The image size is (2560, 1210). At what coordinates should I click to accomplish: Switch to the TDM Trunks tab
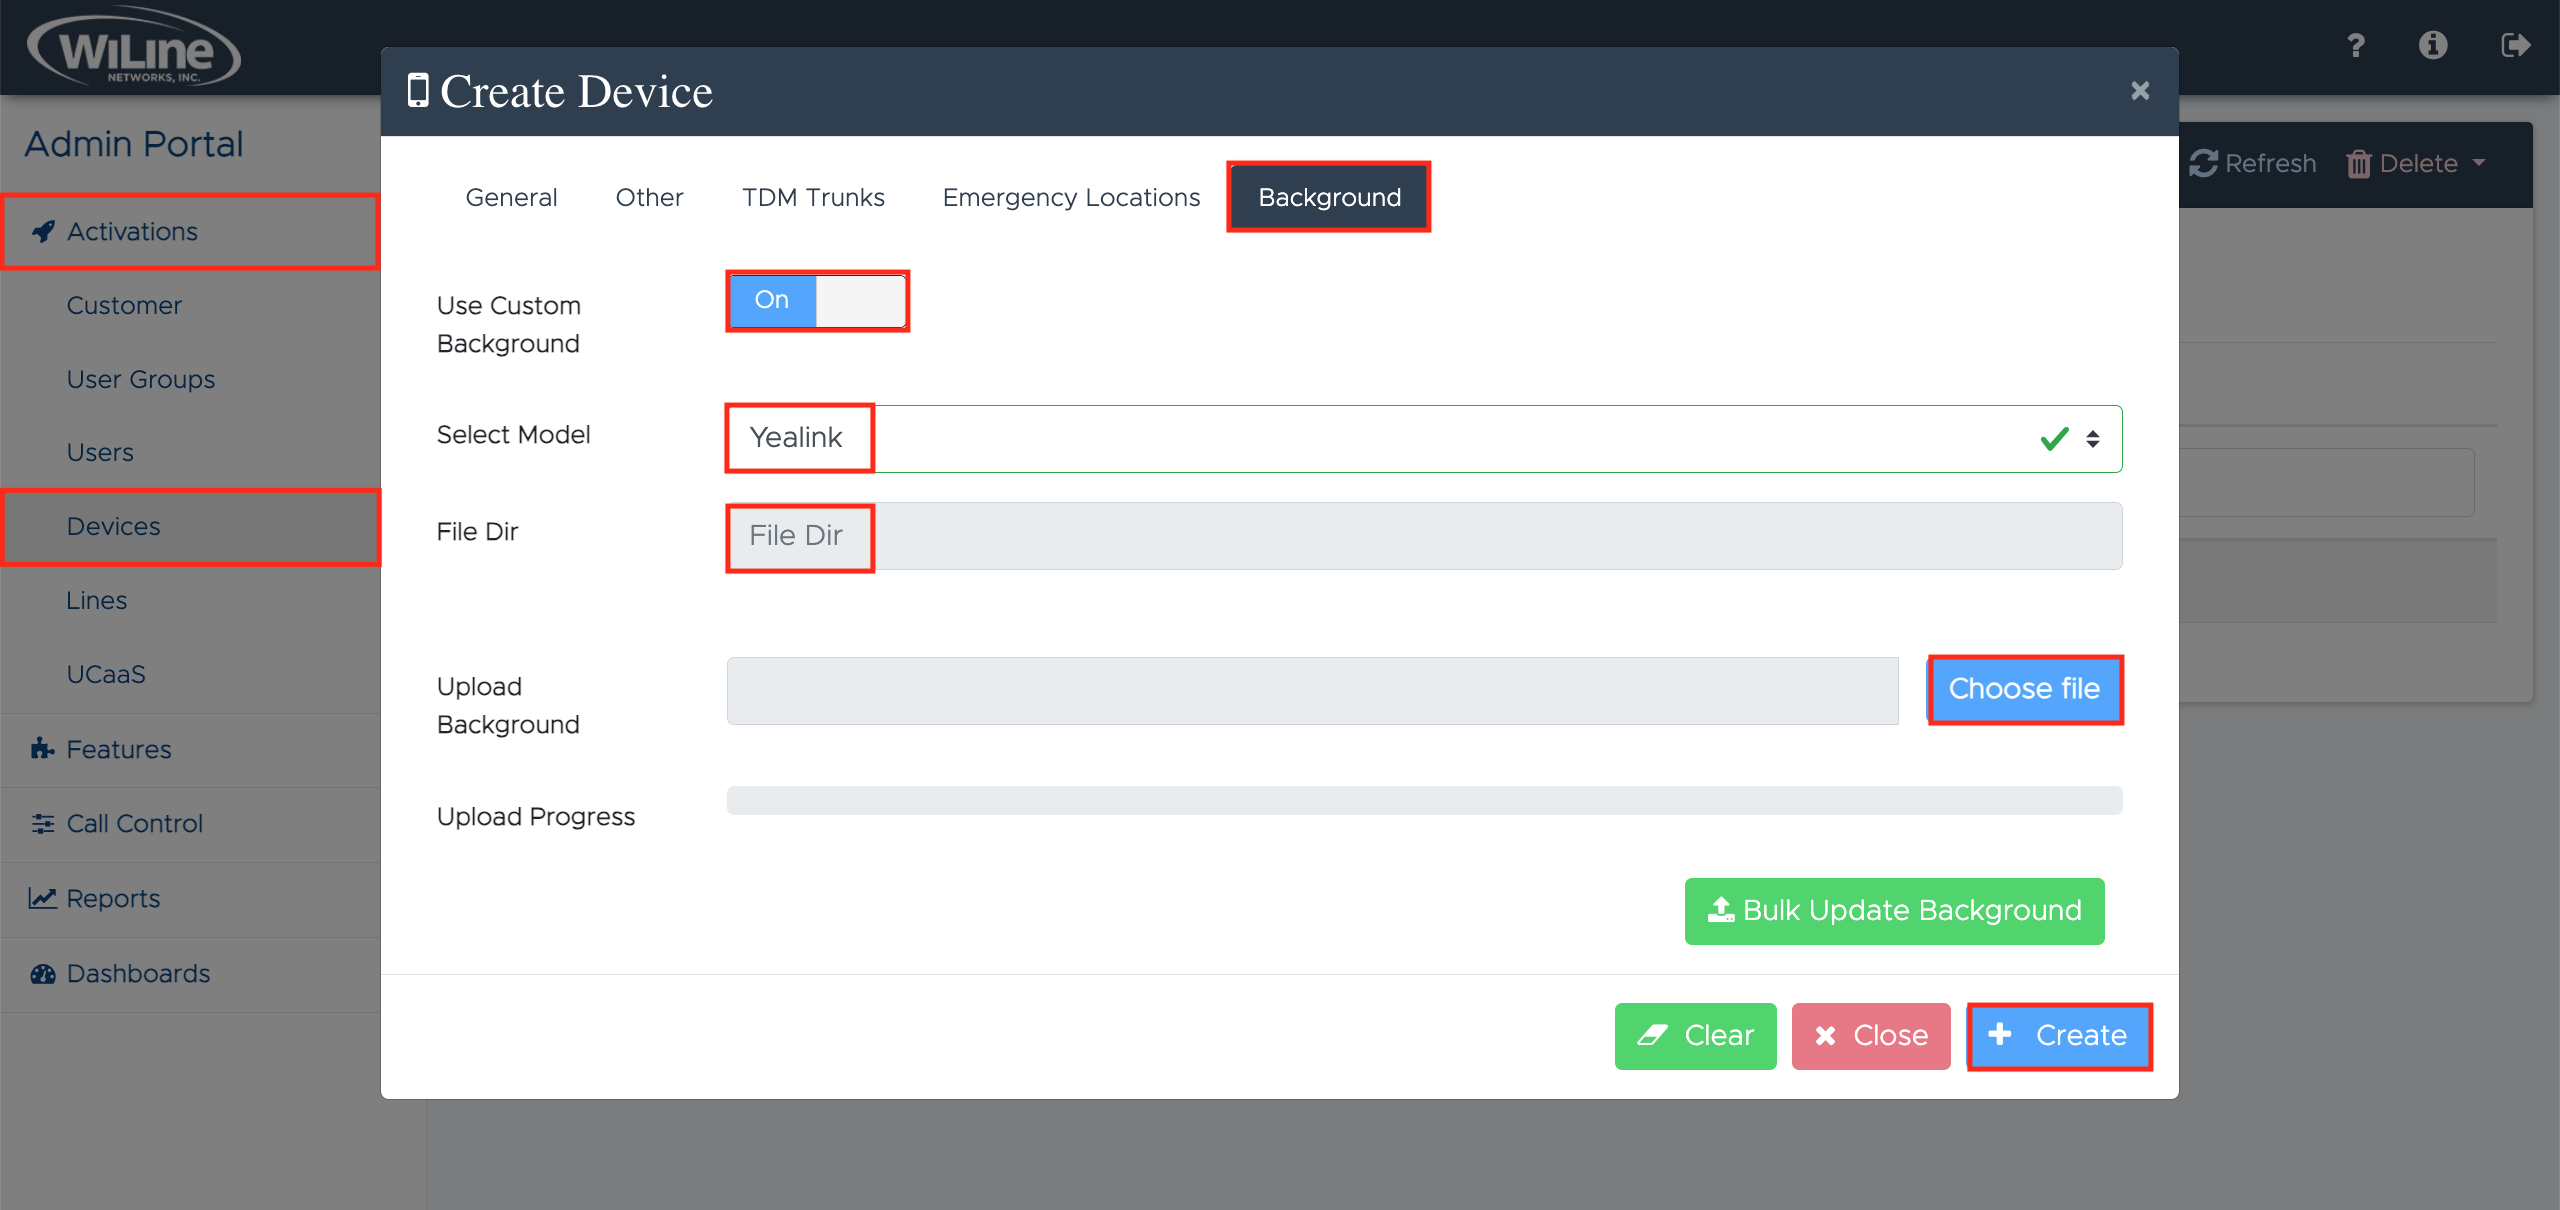pyautogui.click(x=813, y=198)
